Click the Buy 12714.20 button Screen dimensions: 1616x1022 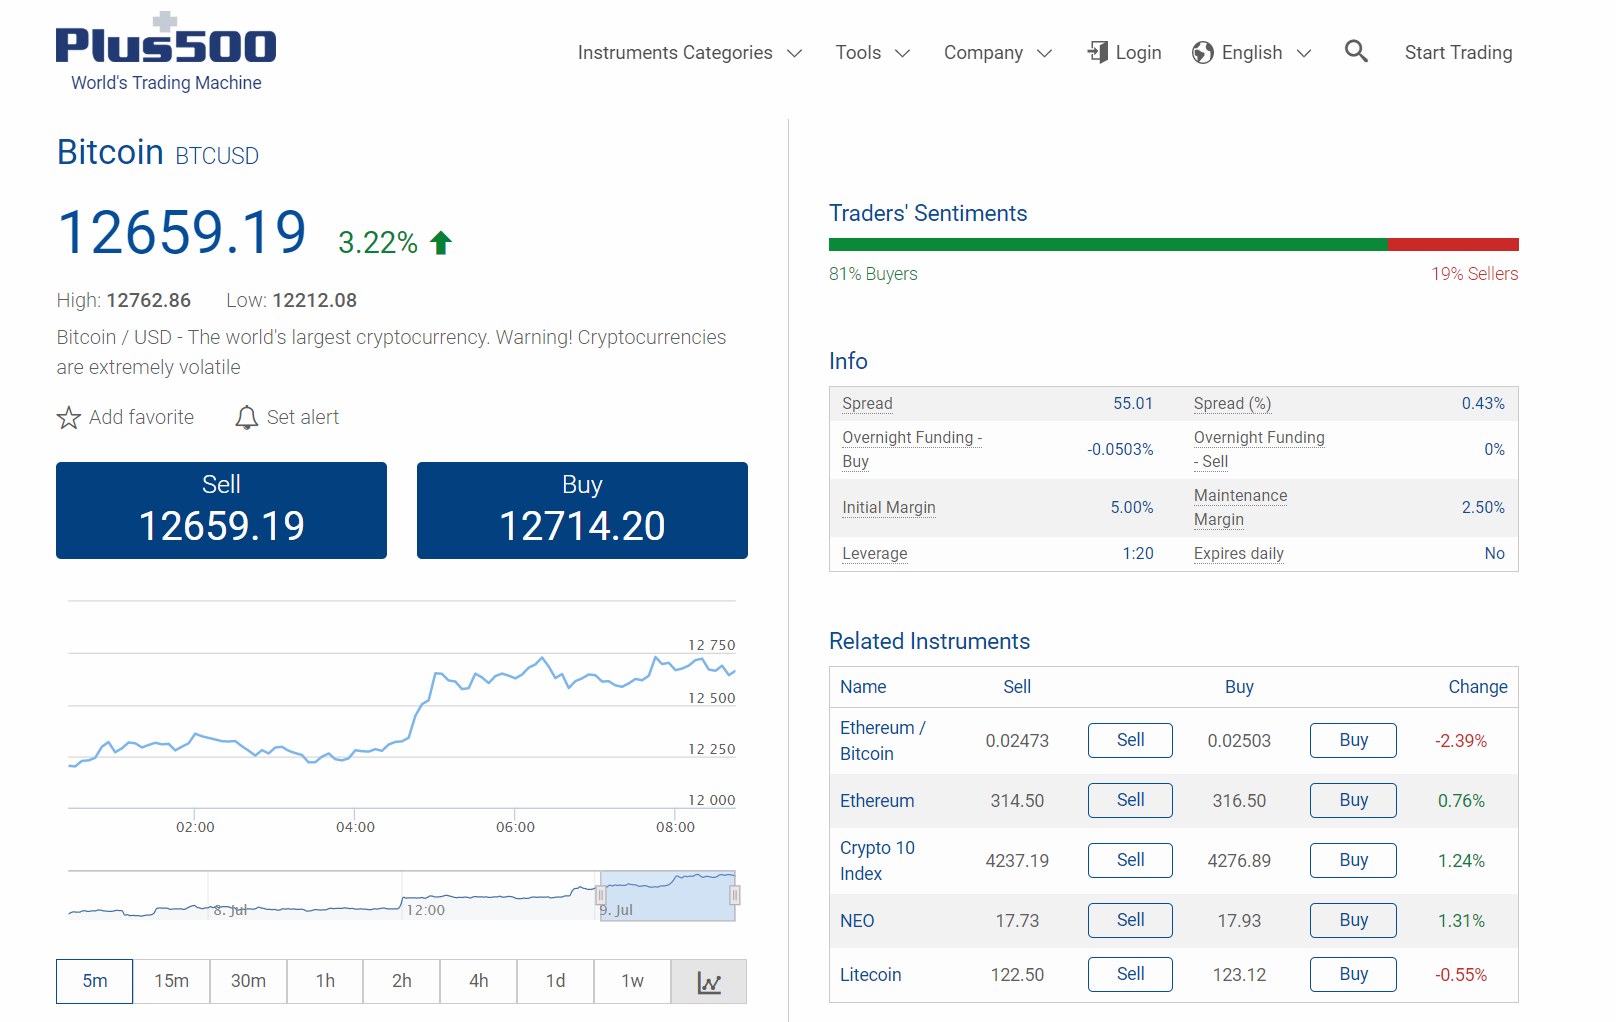pyautogui.click(x=582, y=510)
